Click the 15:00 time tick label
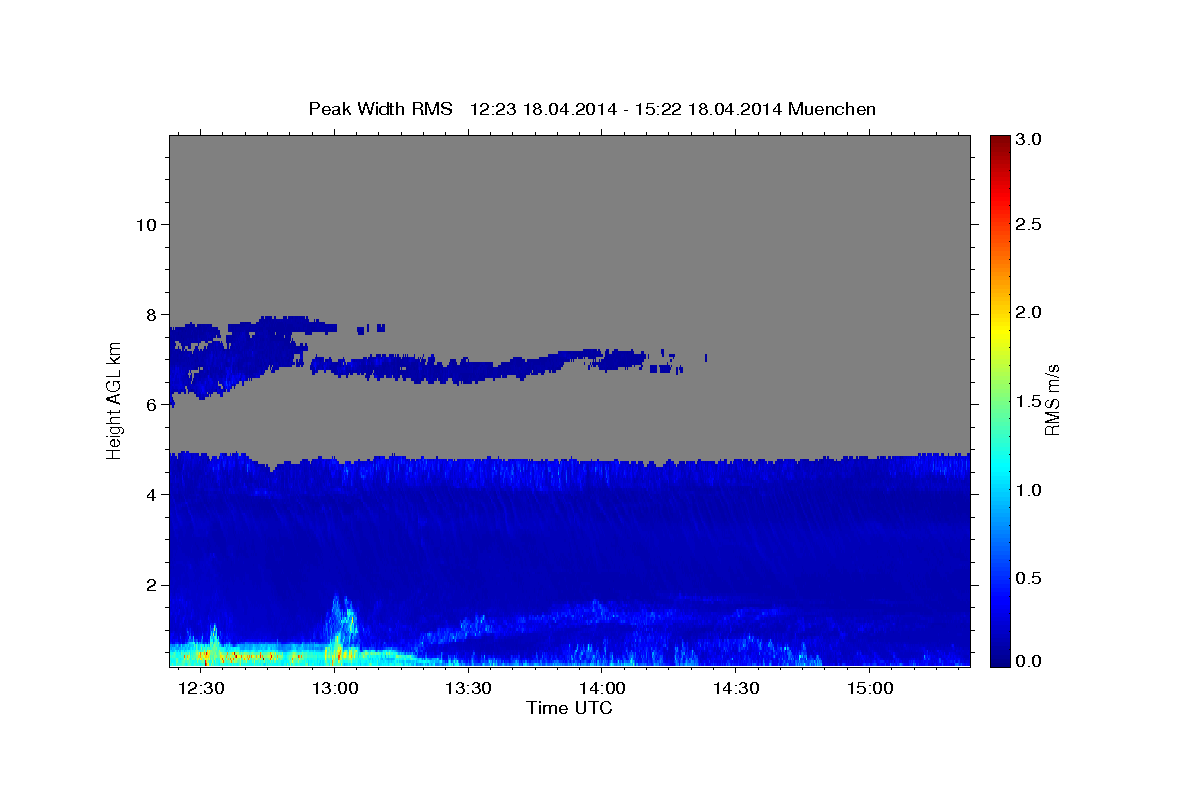 pos(869,689)
